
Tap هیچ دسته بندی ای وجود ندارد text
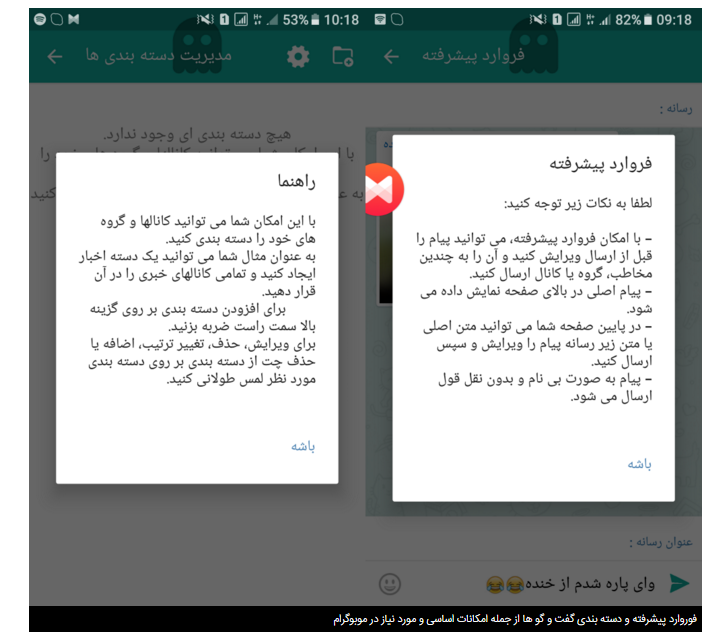(x=197, y=134)
